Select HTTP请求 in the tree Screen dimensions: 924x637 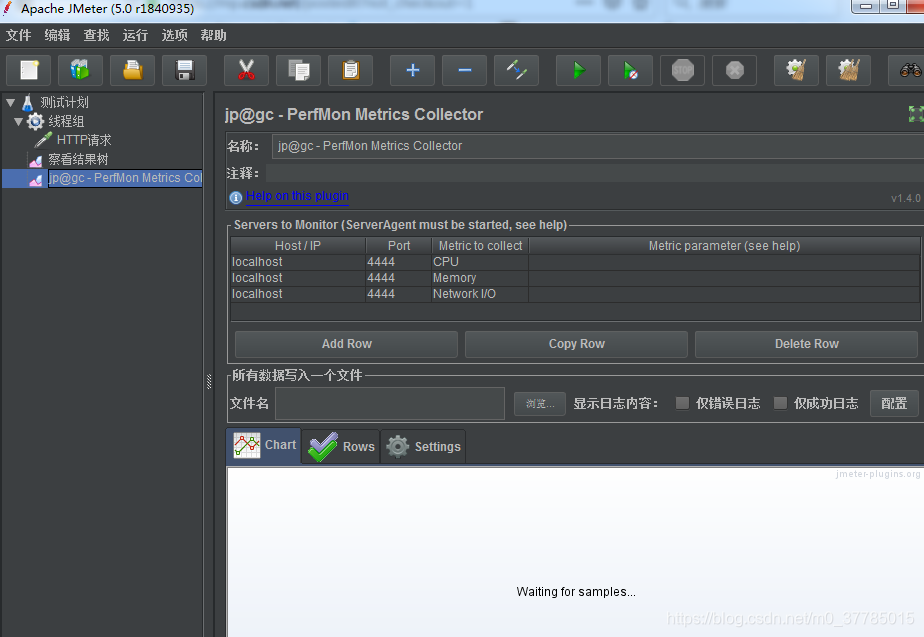(x=84, y=140)
